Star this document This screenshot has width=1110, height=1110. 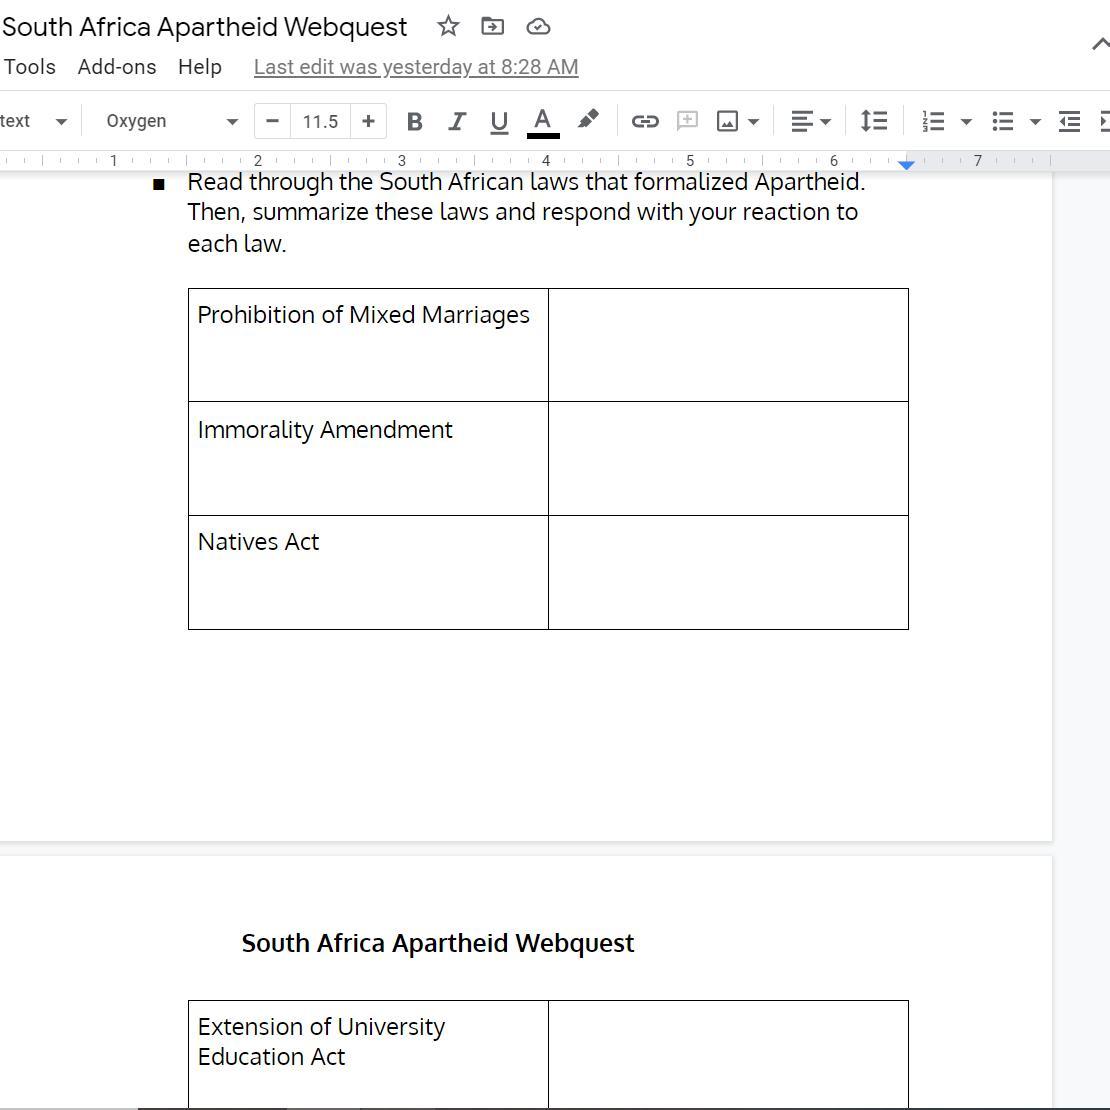click(448, 27)
